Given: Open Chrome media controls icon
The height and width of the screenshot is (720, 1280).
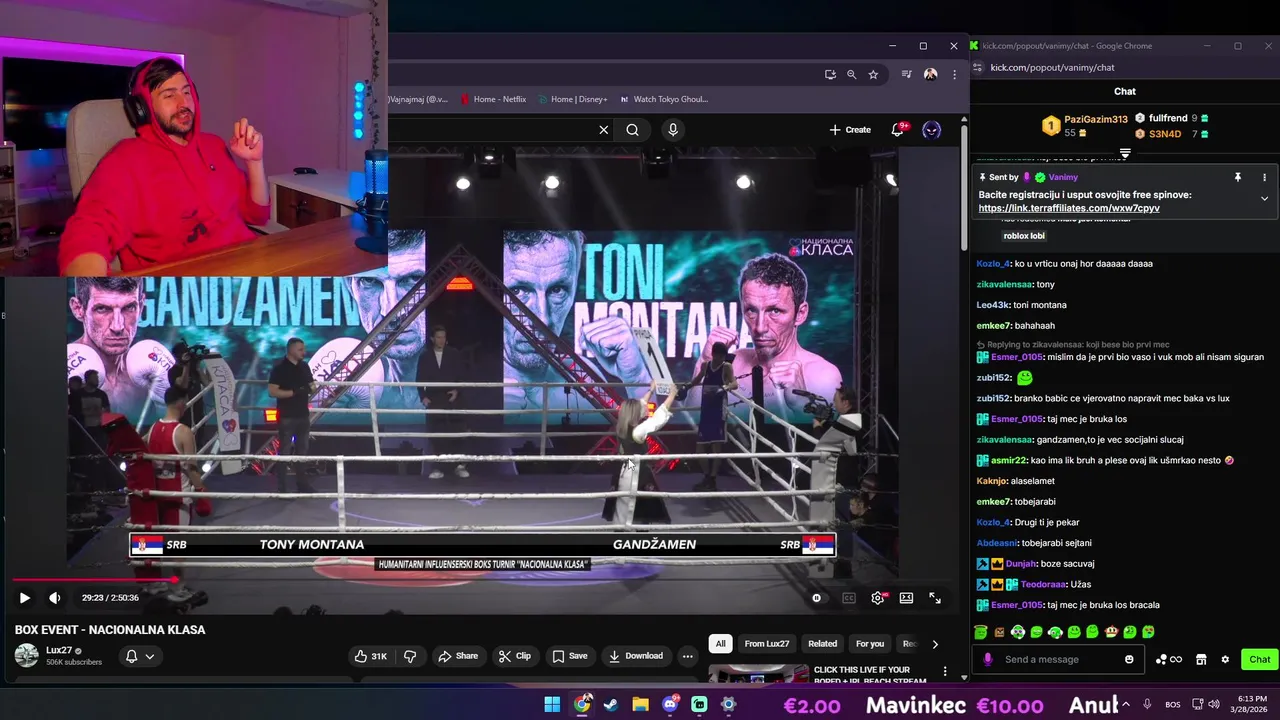Looking at the screenshot, I should [906, 74].
